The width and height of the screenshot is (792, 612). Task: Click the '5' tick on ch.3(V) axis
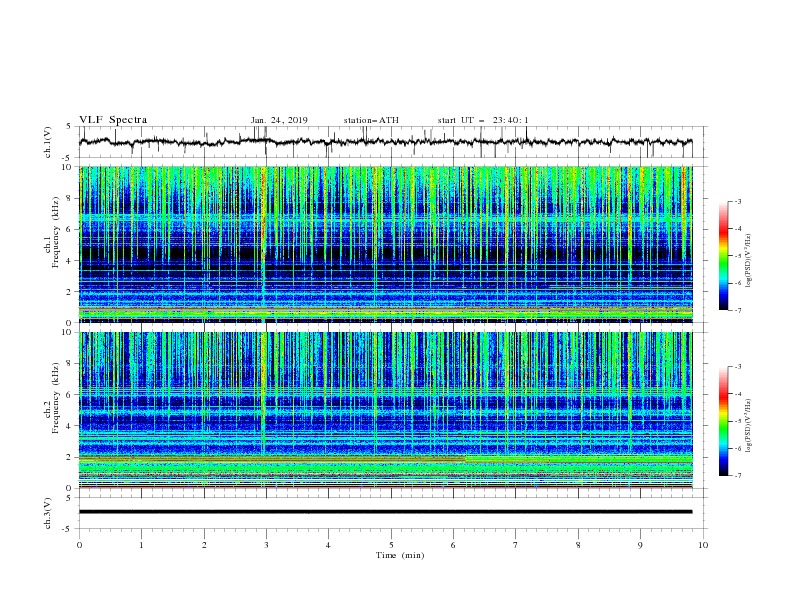(70, 498)
